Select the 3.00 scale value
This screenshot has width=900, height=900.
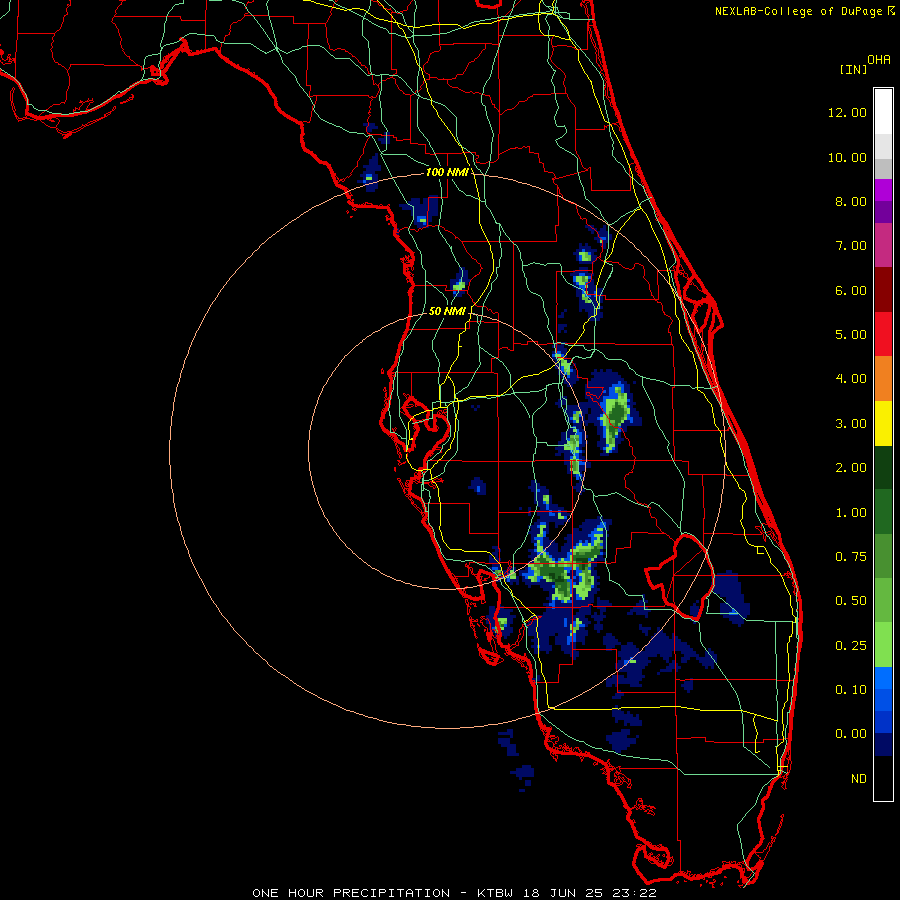pyautogui.click(x=851, y=424)
